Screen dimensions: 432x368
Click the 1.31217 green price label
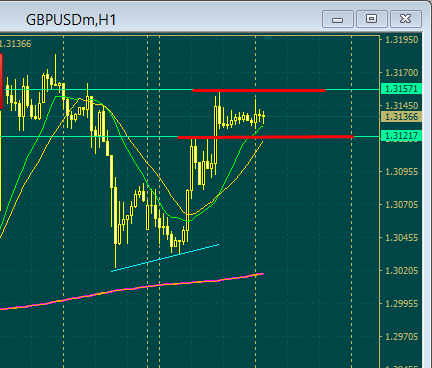tap(401, 136)
